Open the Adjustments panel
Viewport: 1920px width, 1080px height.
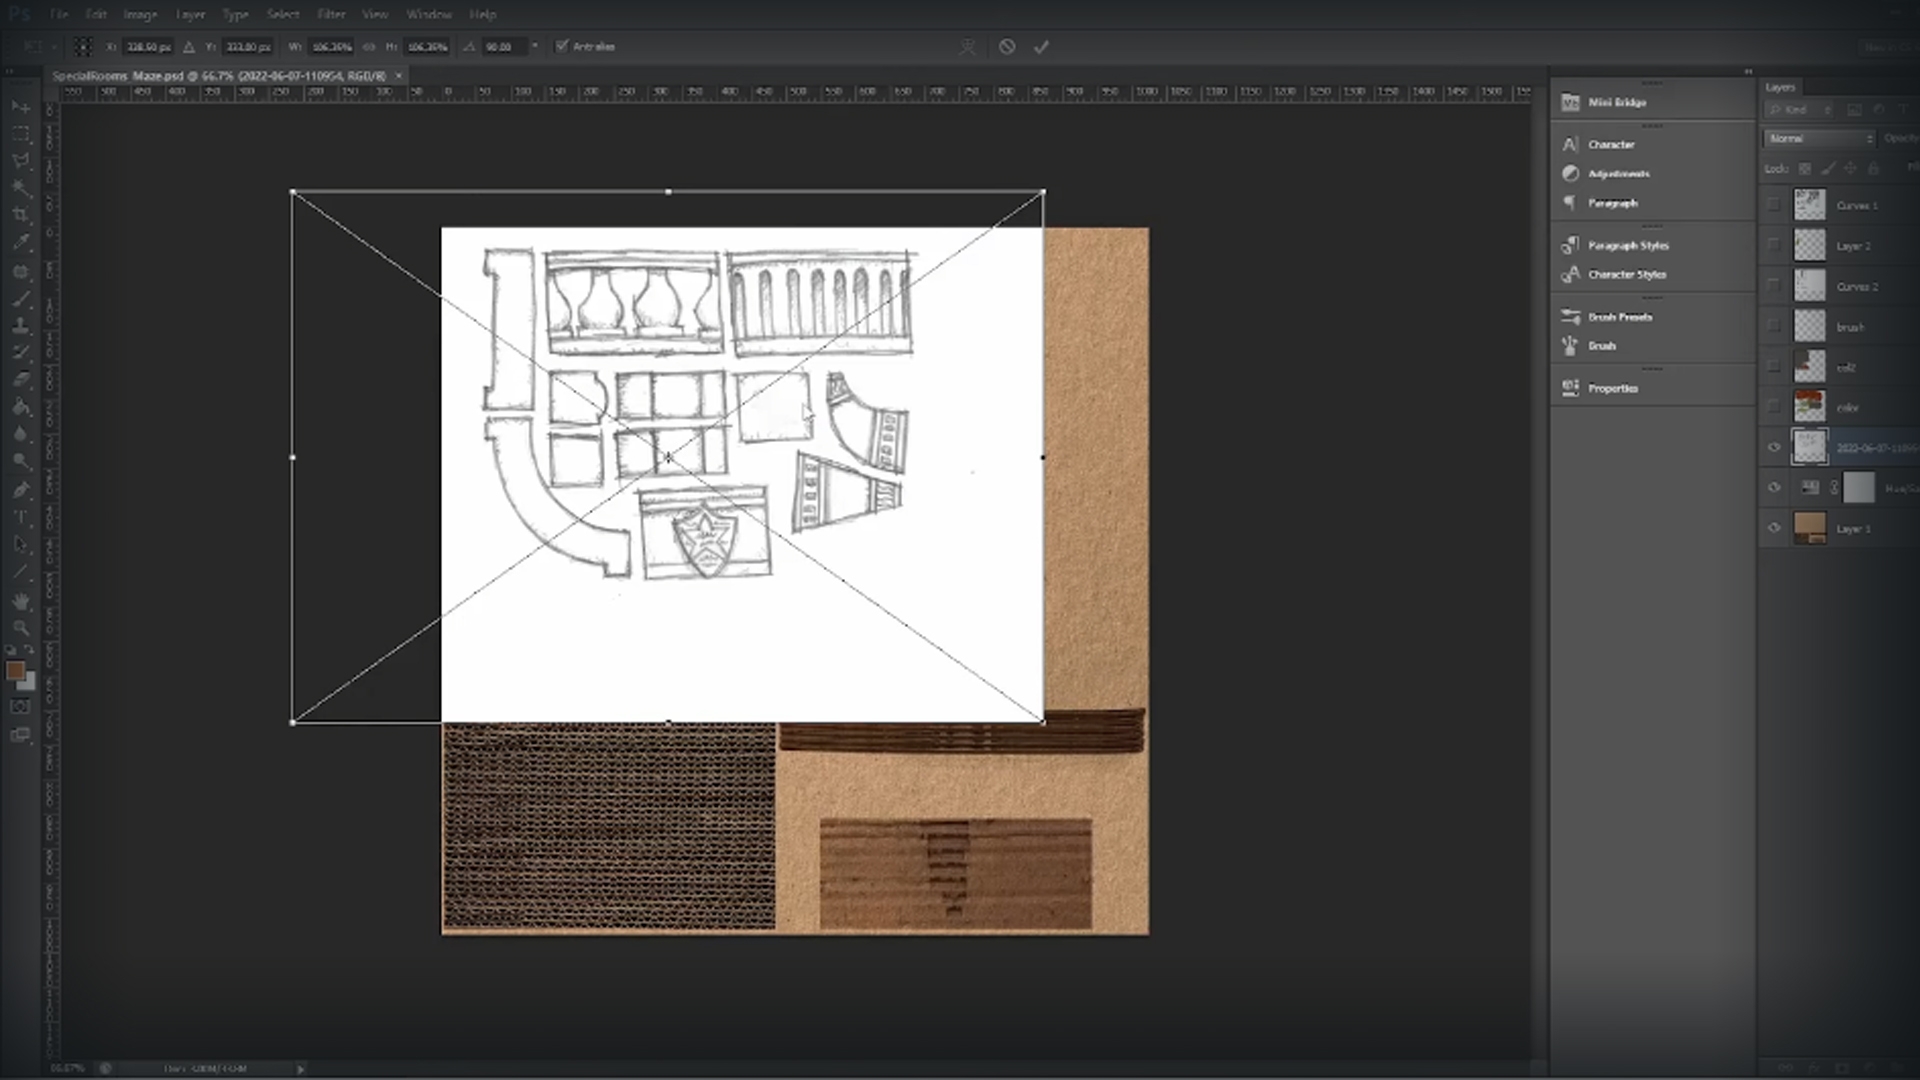1618,173
